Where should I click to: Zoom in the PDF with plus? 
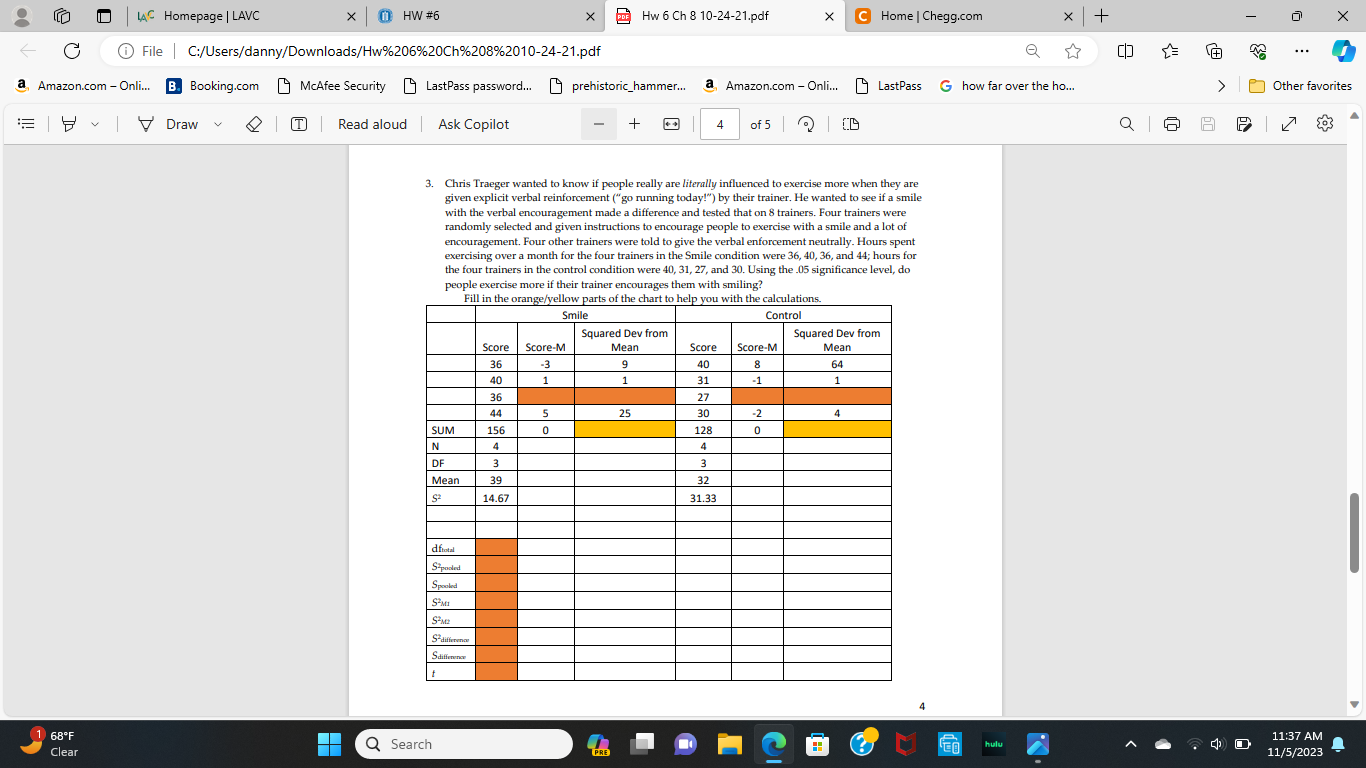coord(635,124)
